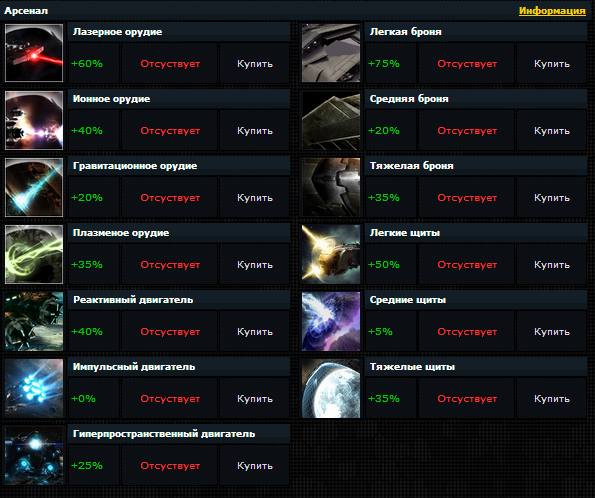Click the Импульсный двигатель title

(134, 367)
